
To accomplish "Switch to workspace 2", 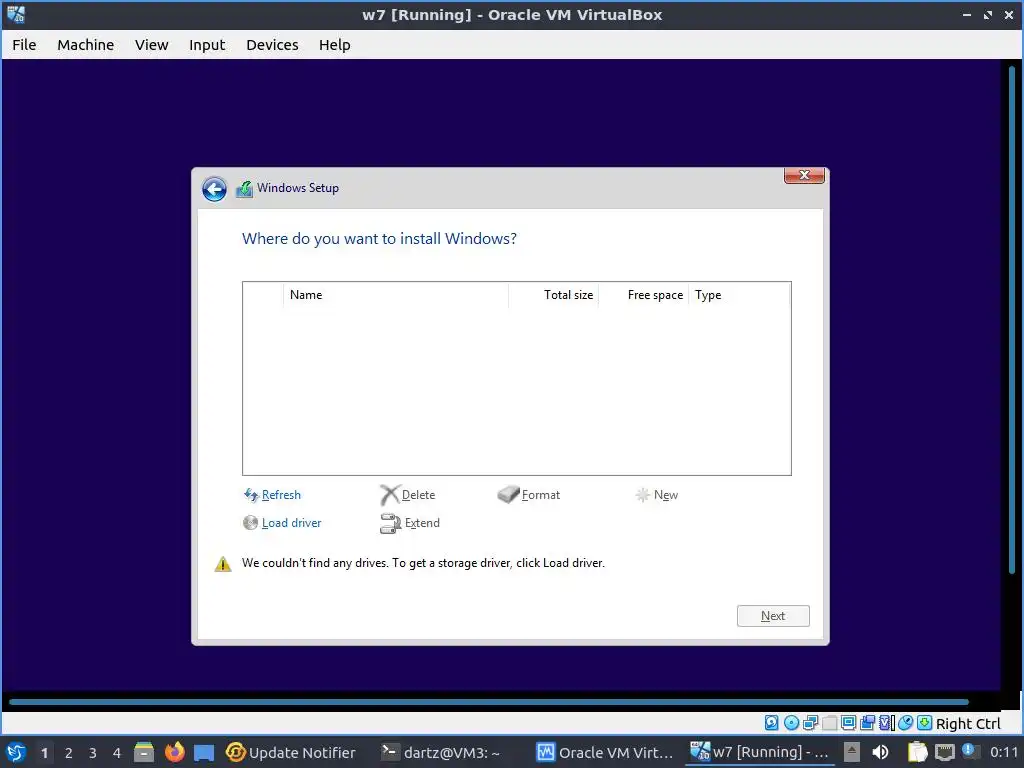I will pyautogui.click(x=69, y=753).
